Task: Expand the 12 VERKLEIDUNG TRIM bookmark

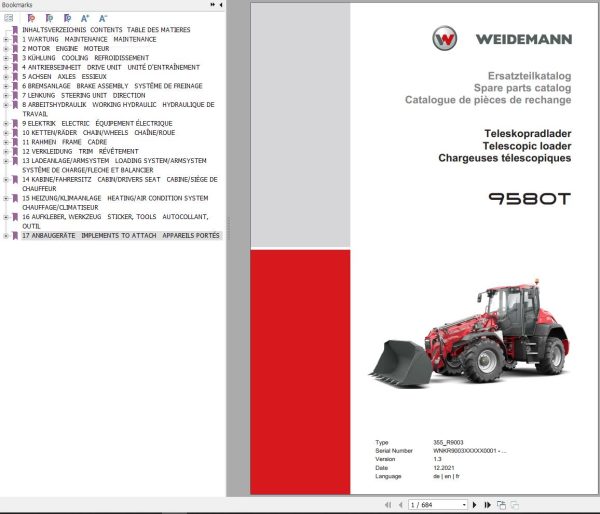Action: pyautogui.click(x=6, y=152)
